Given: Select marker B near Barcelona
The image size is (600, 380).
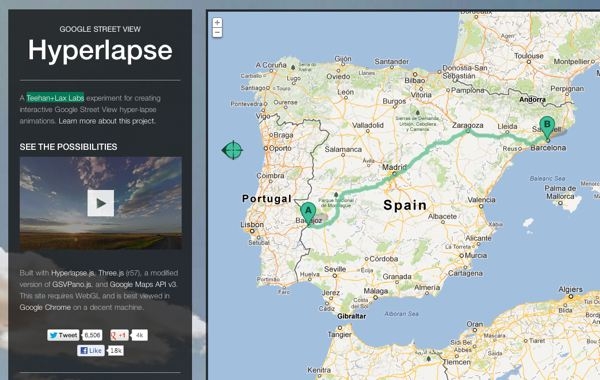Looking at the screenshot, I should point(547,128).
